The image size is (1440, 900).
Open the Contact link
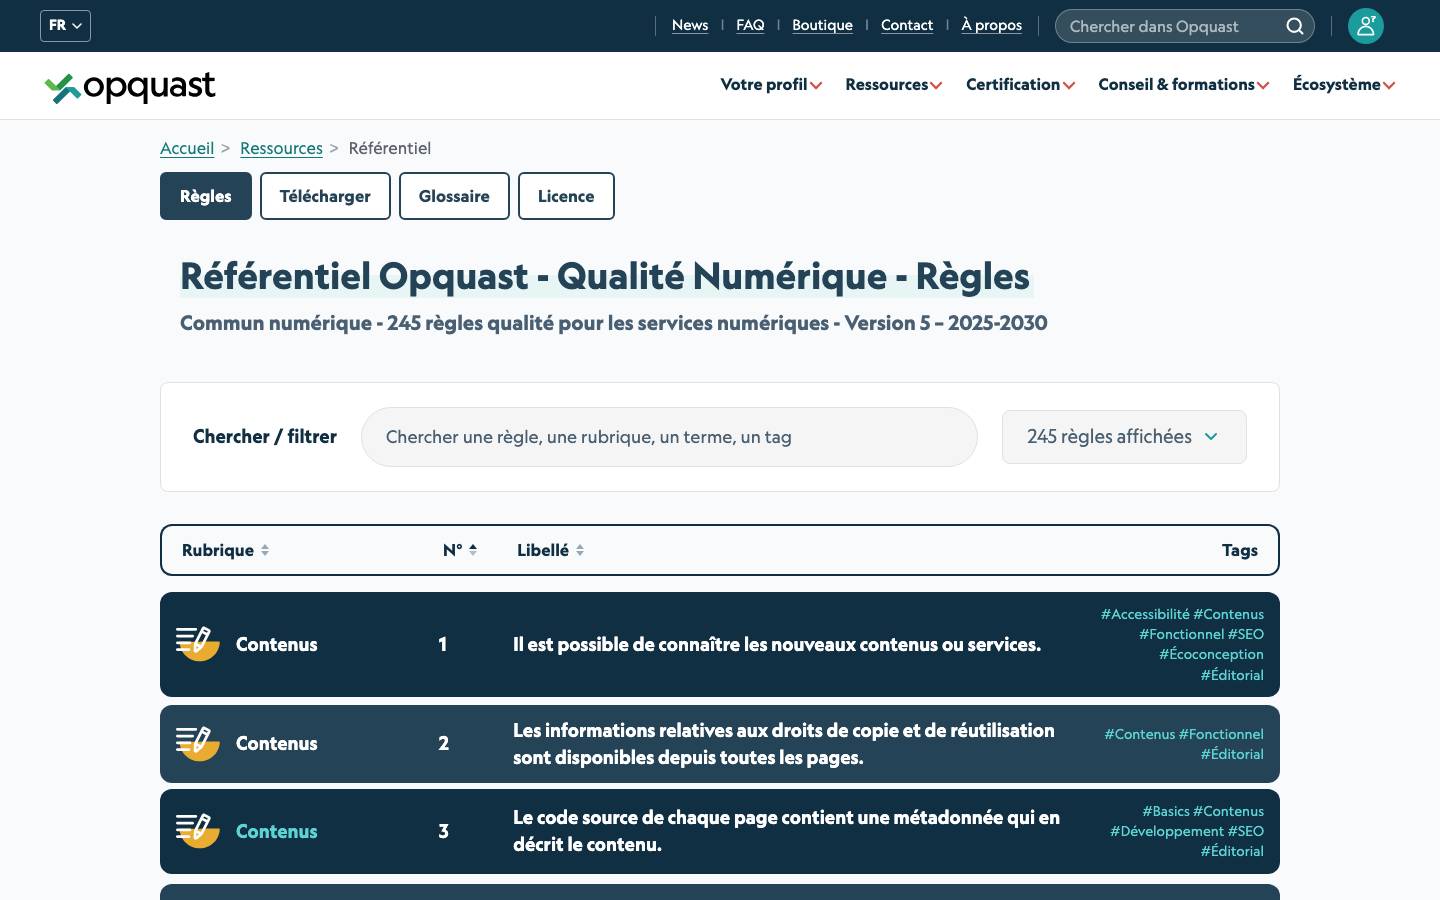pos(907,26)
